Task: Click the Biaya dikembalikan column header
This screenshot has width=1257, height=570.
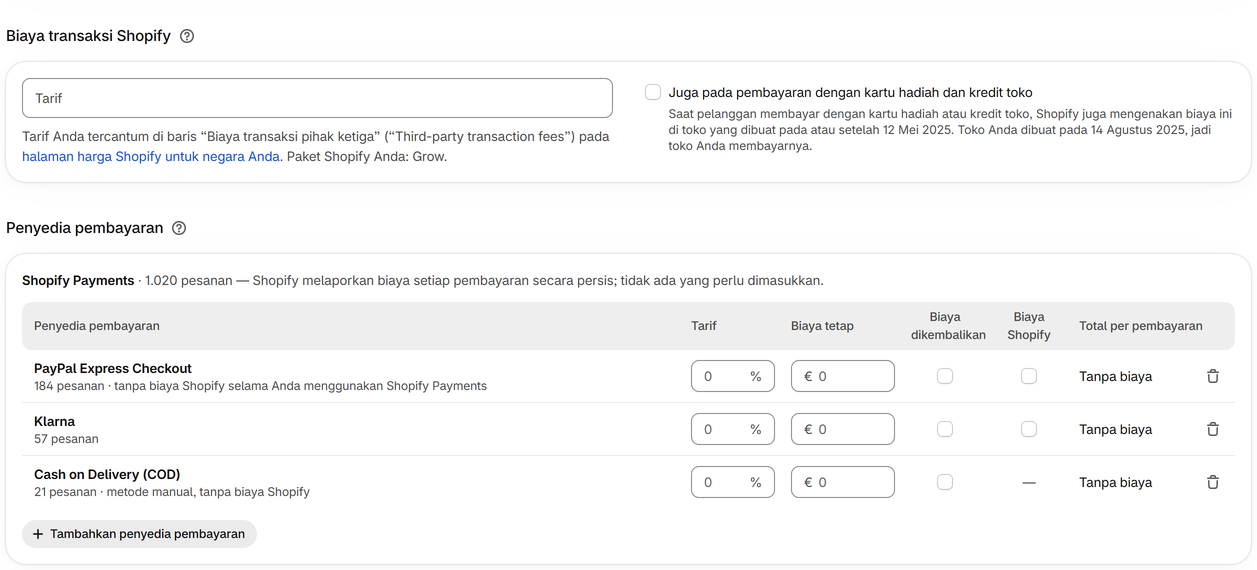Action: [948, 326]
